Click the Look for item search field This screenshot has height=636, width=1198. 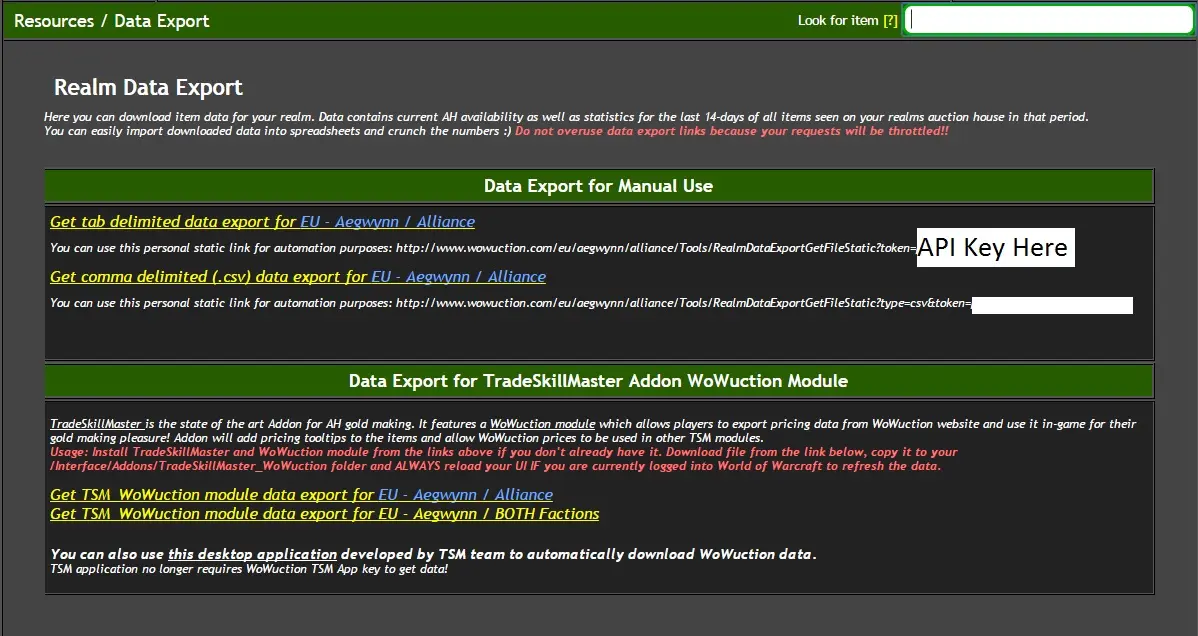[1048, 21]
